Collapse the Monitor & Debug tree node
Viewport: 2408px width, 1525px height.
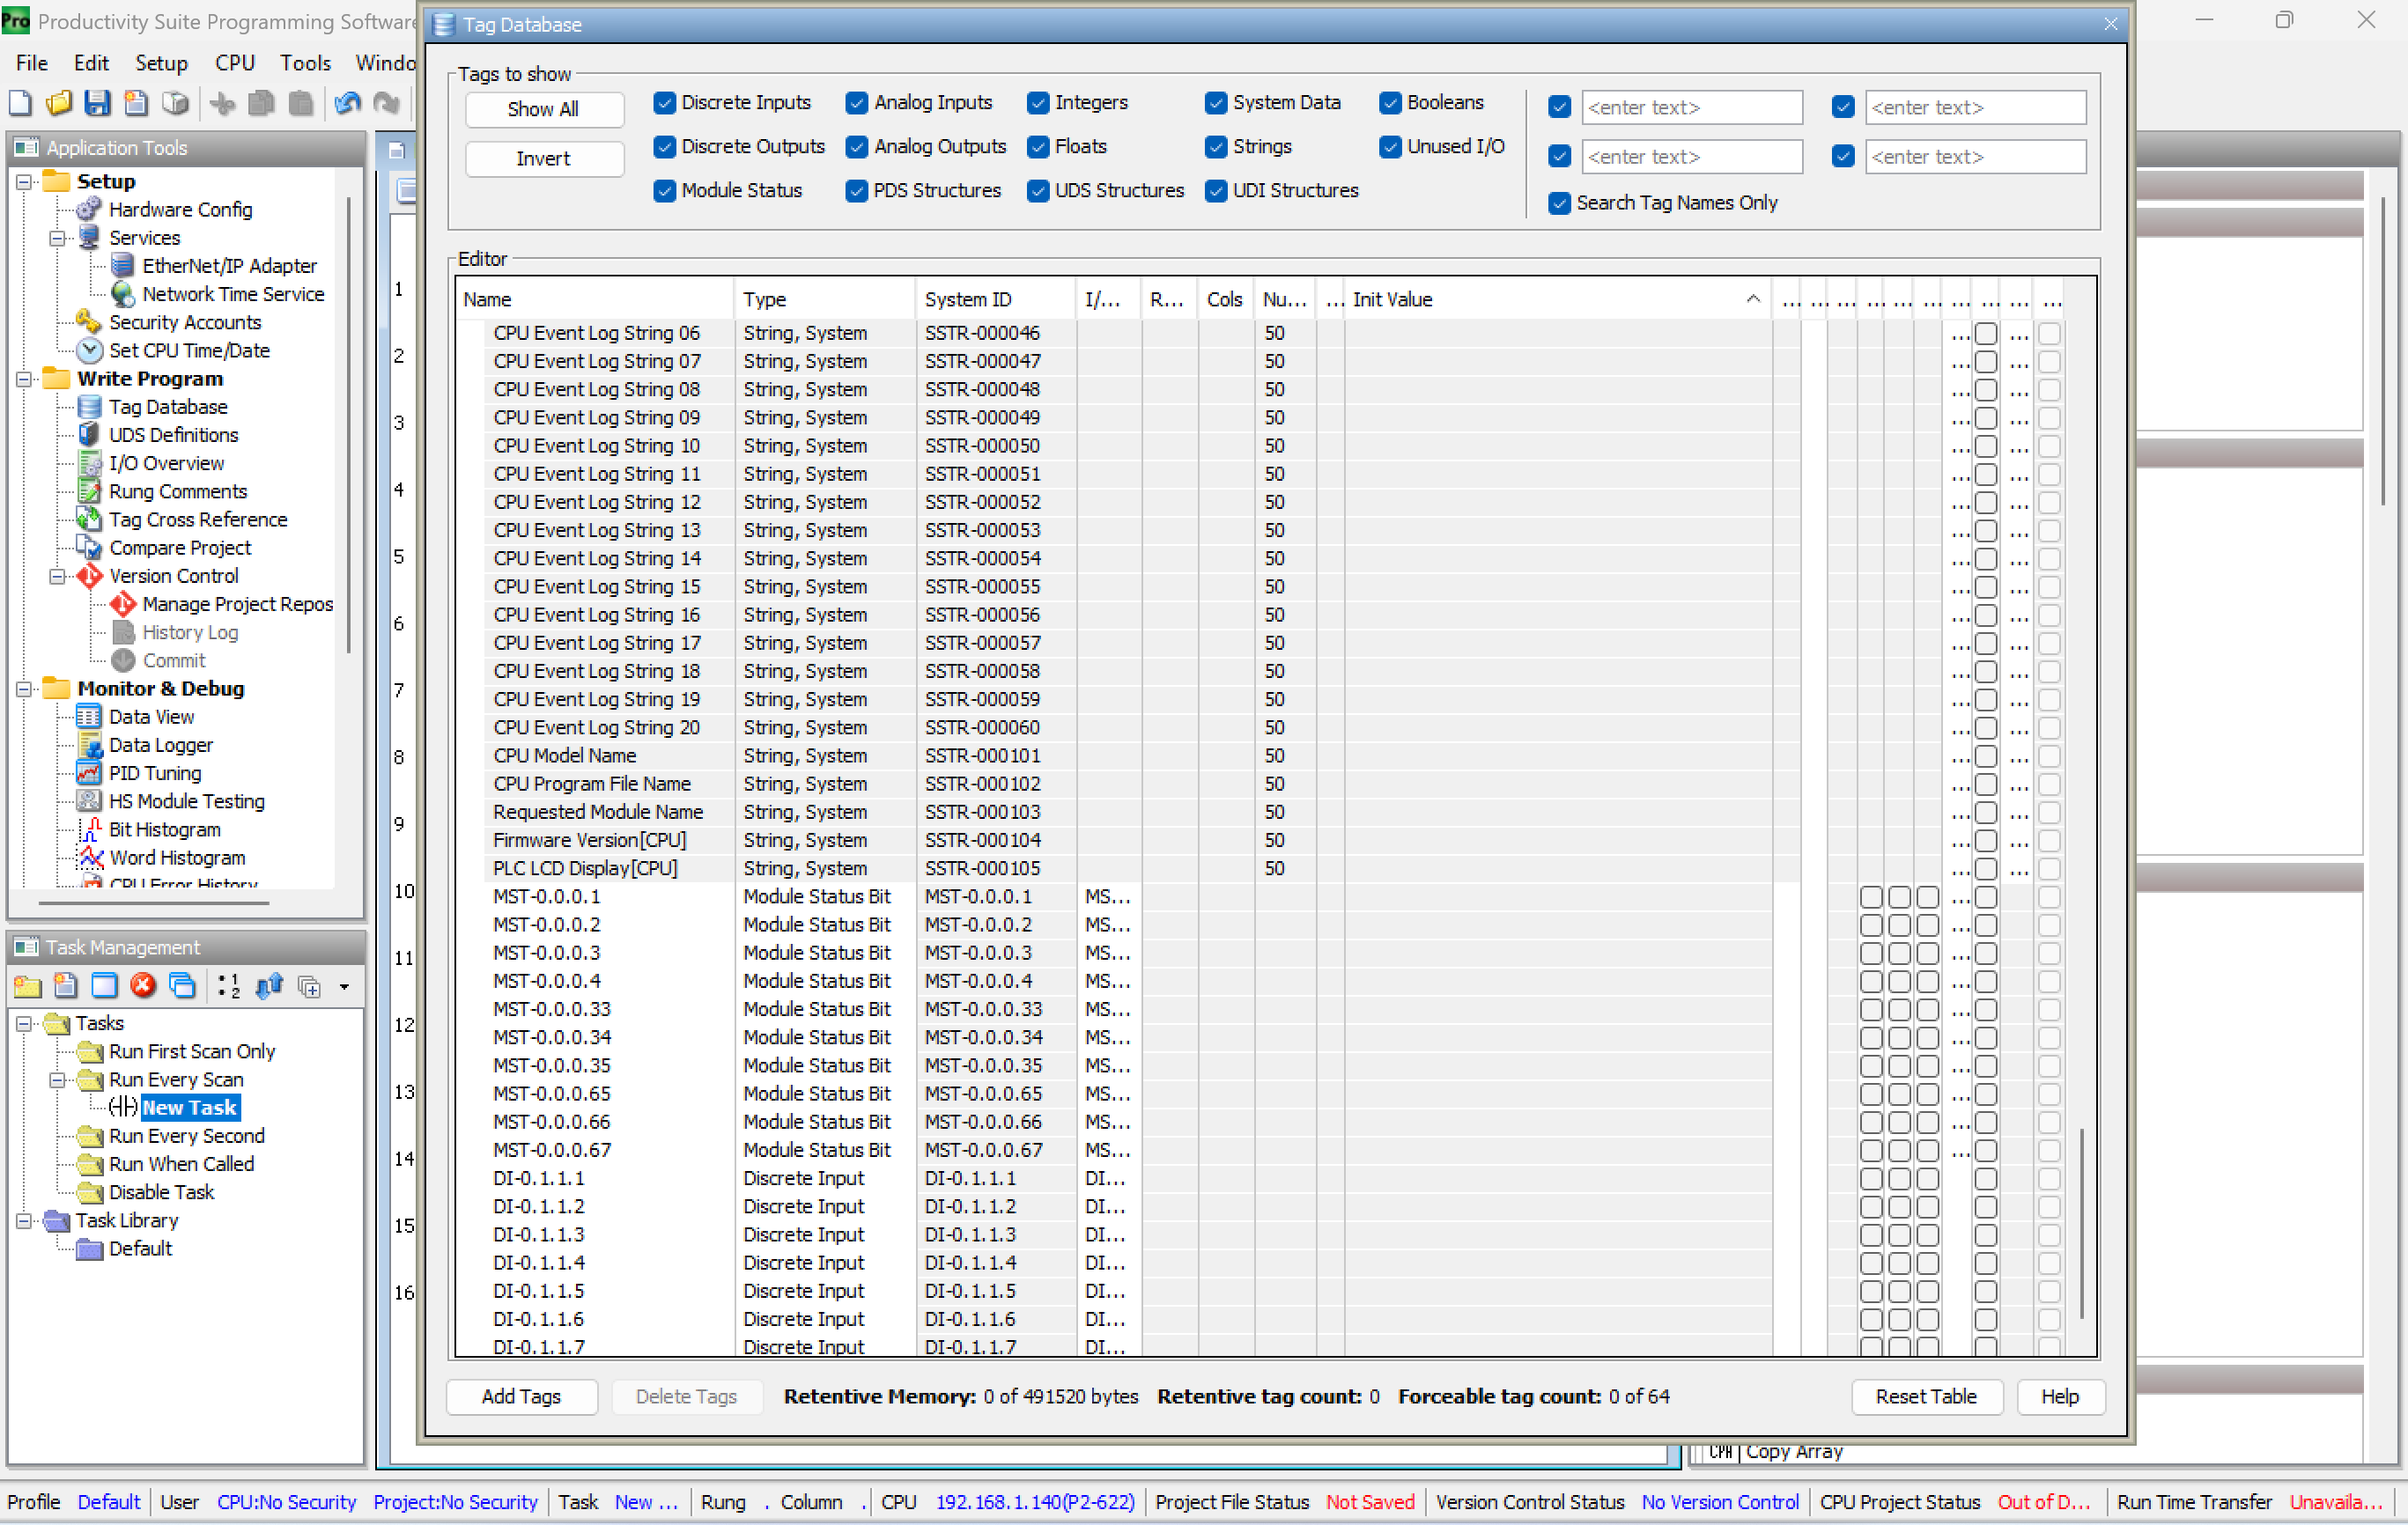click(24, 689)
